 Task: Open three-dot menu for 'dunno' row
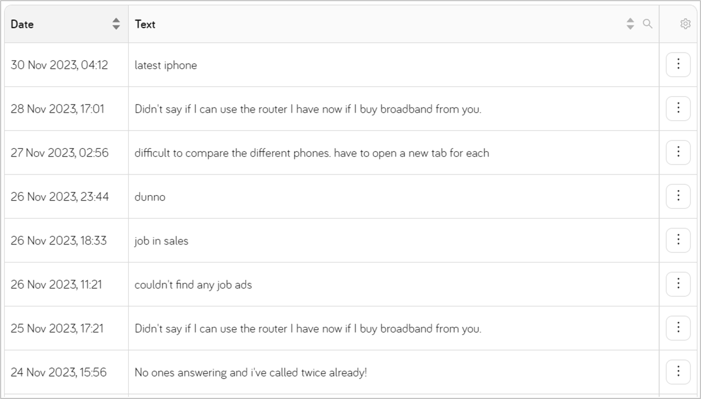point(678,196)
